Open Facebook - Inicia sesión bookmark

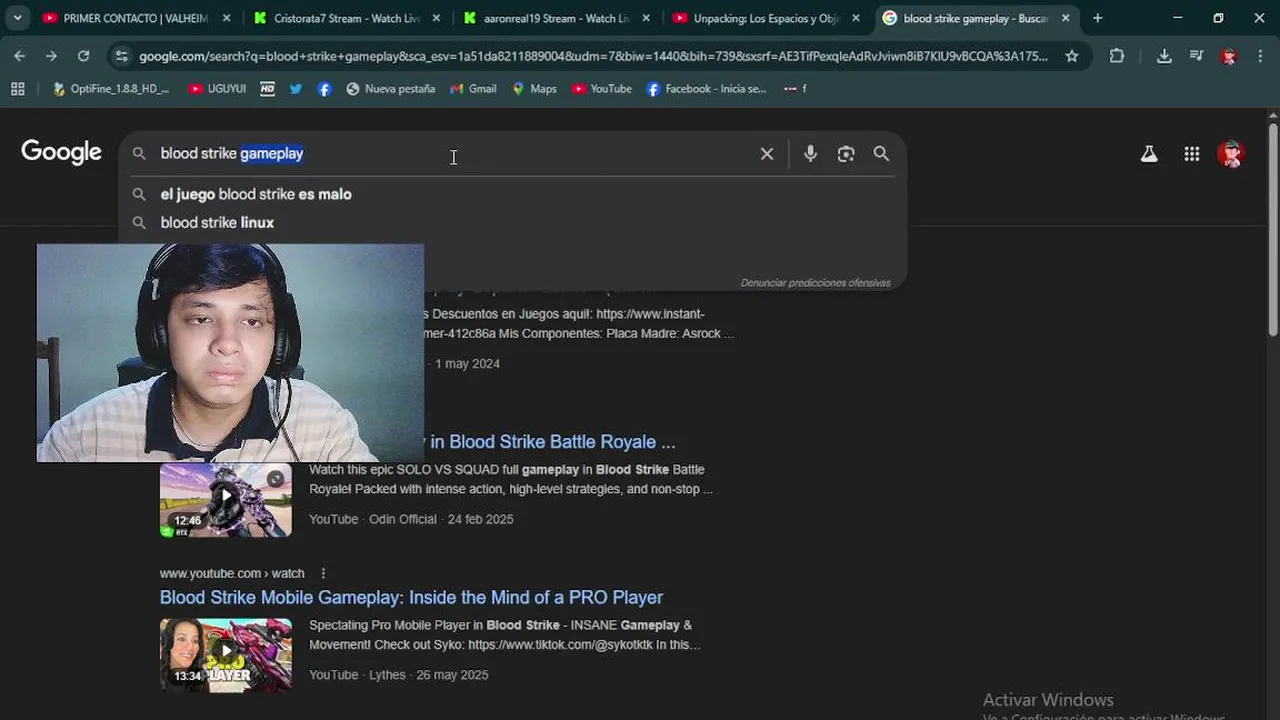pos(706,89)
